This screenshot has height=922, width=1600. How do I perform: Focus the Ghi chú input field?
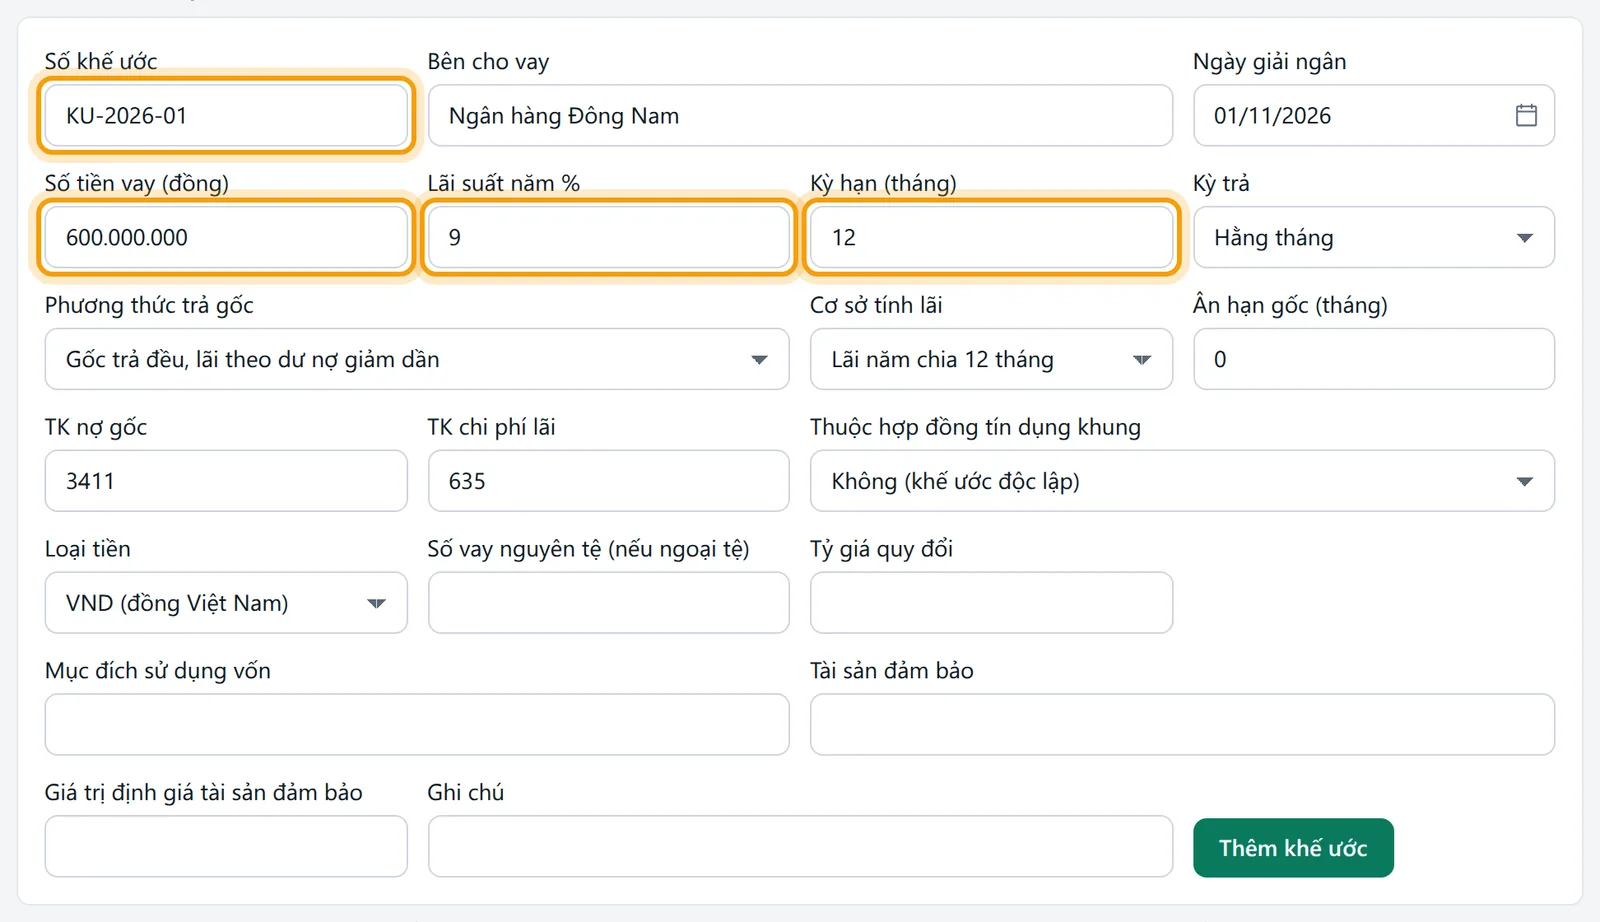[x=800, y=847]
